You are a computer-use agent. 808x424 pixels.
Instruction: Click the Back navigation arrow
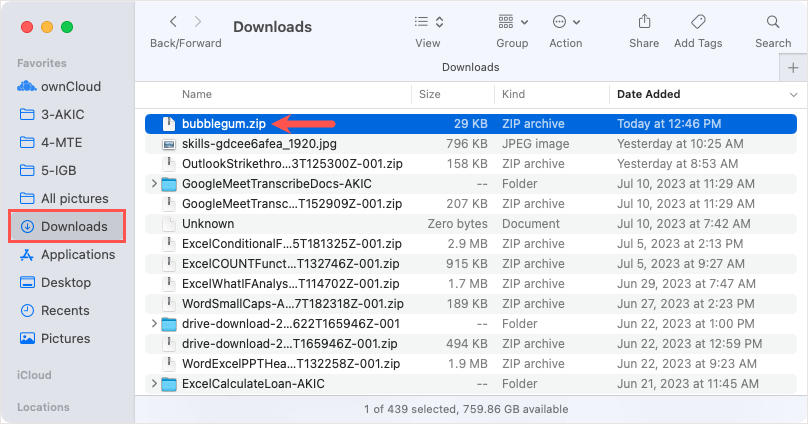click(x=174, y=21)
